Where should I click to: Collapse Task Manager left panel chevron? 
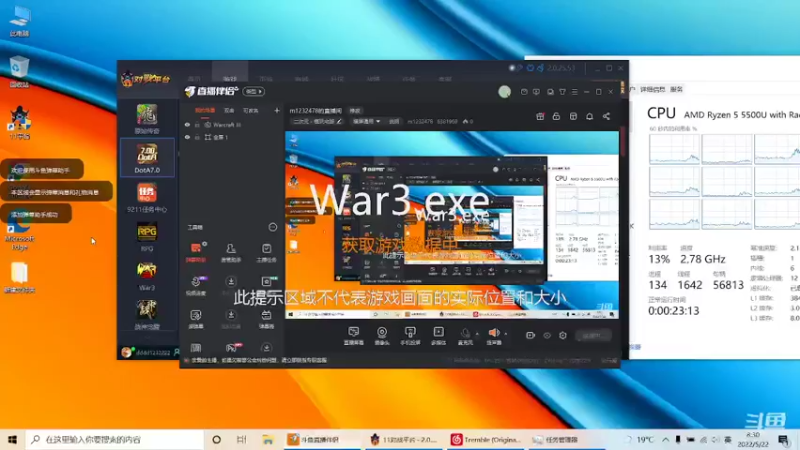[632, 226]
